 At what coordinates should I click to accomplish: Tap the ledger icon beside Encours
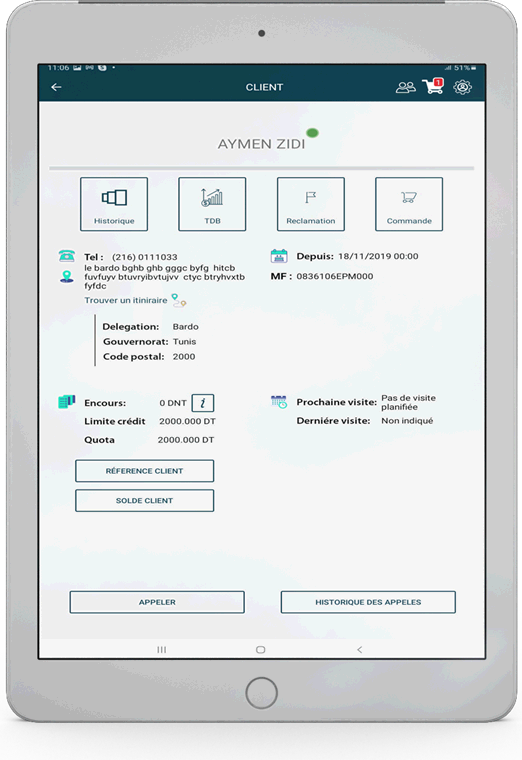[66, 402]
